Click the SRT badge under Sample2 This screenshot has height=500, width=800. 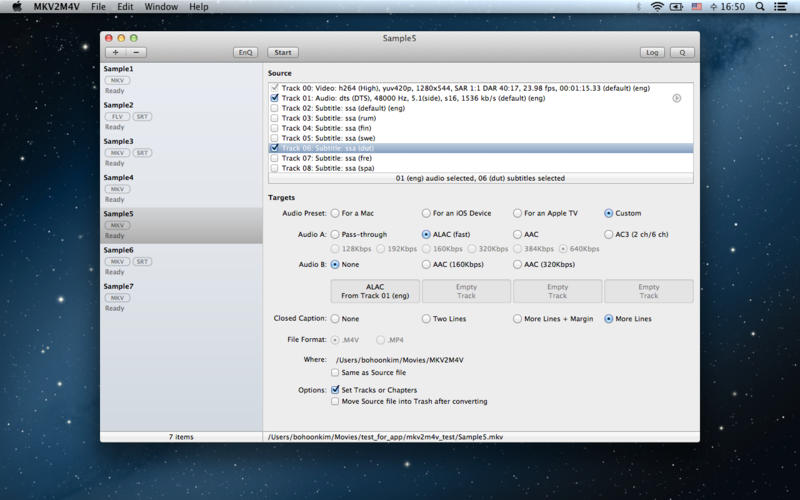(142, 117)
